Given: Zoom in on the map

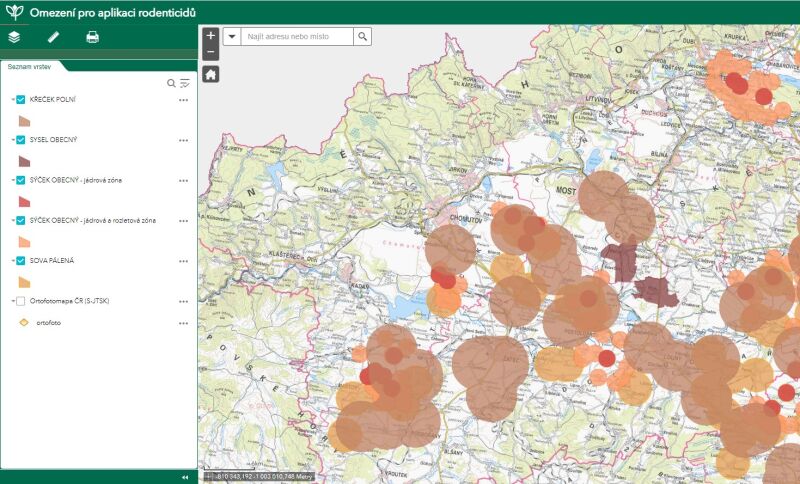Looking at the screenshot, I should coord(210,35).
